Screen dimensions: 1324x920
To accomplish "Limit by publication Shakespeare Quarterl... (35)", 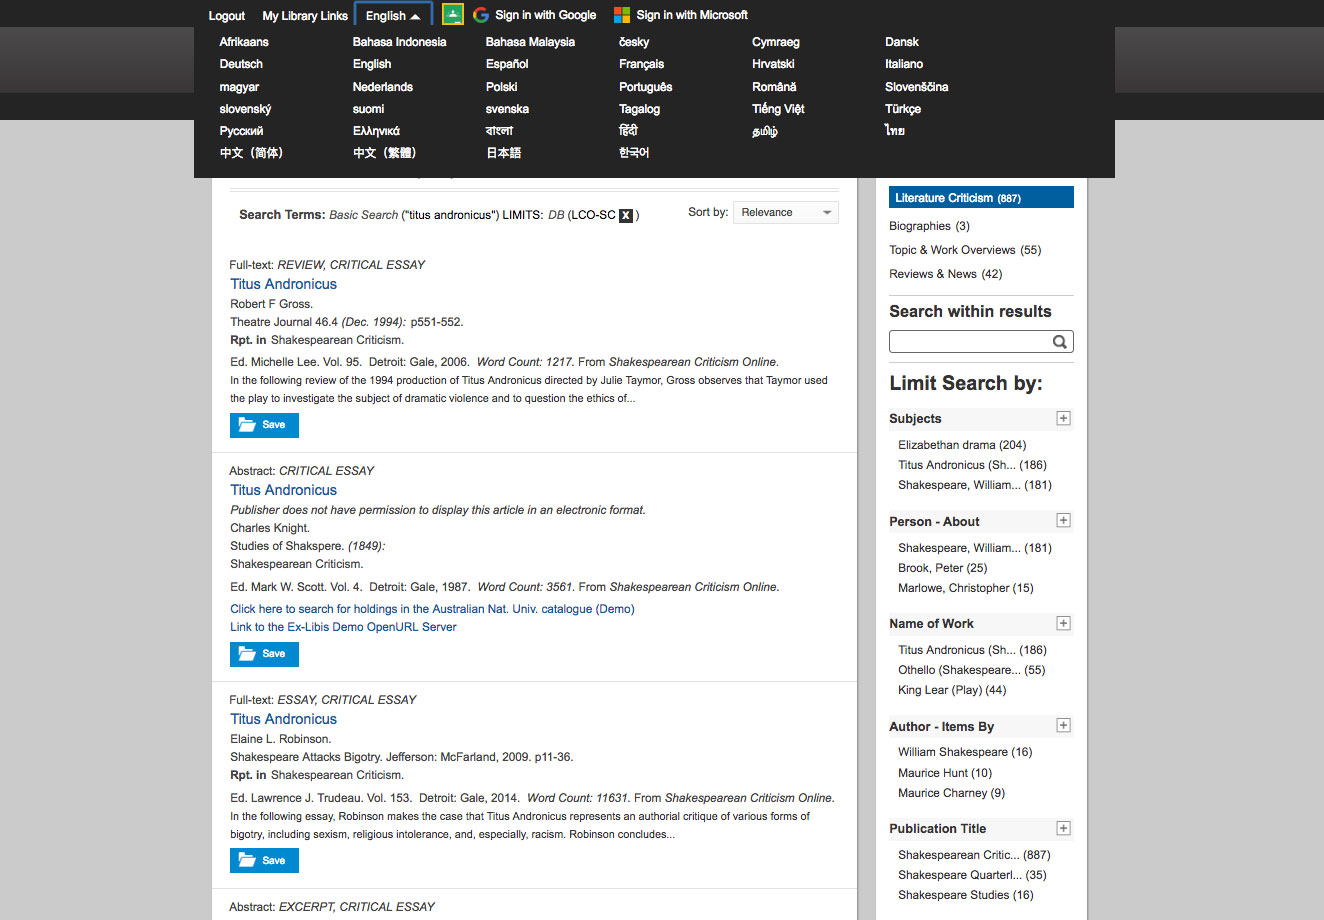I will tap(972, 875).
